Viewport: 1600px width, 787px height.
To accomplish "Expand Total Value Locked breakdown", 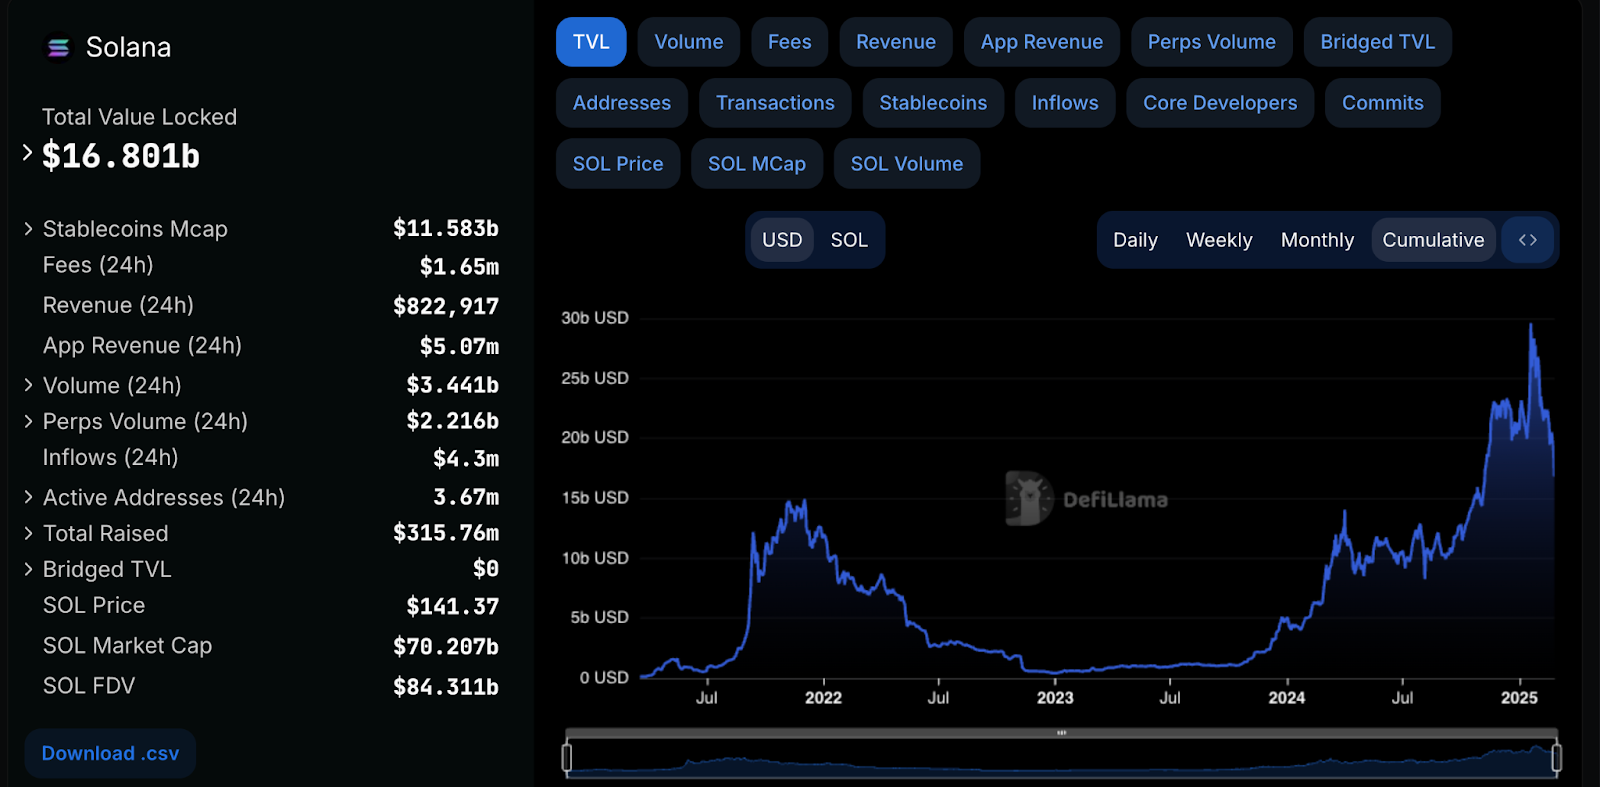I will click(28, 153).
